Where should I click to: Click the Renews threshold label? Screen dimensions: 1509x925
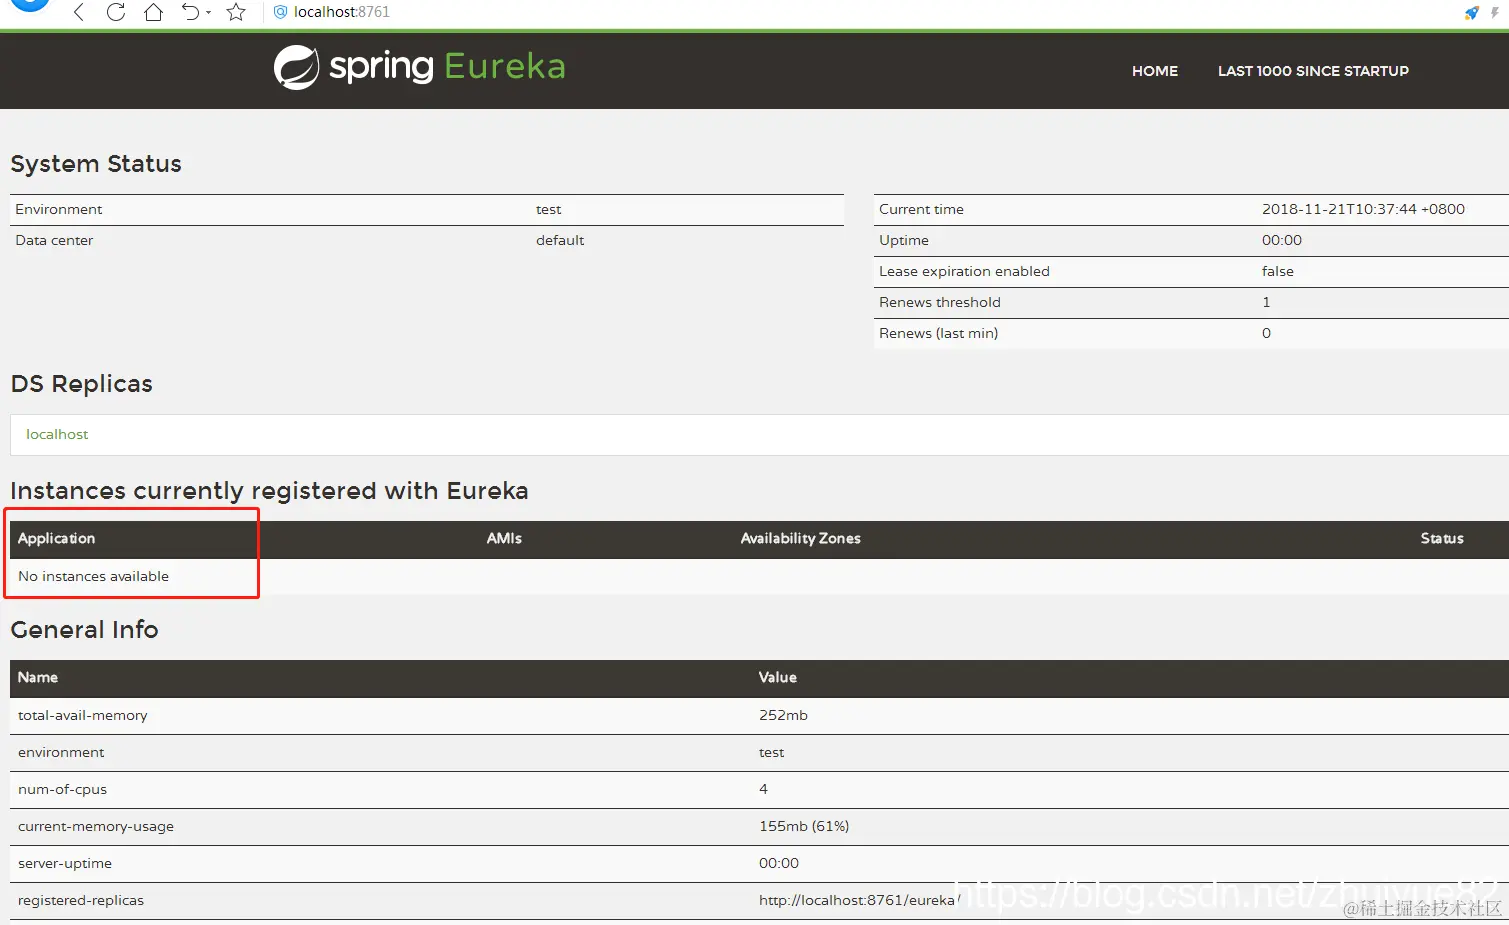click(x=940, y=302)
